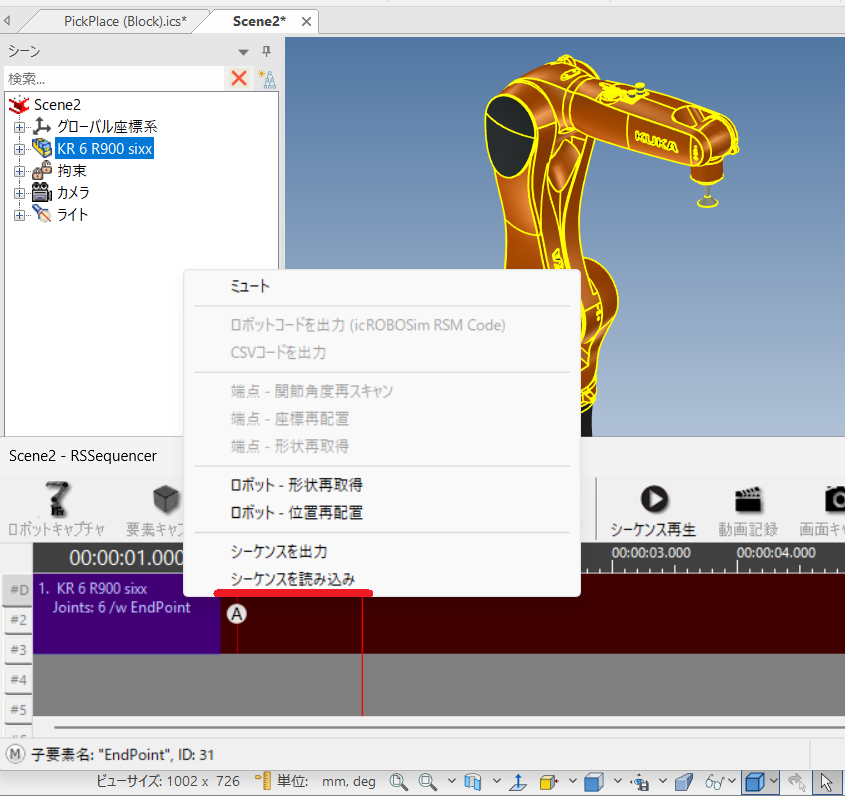Click the M mode indicator in the status bar

[16, 754]
